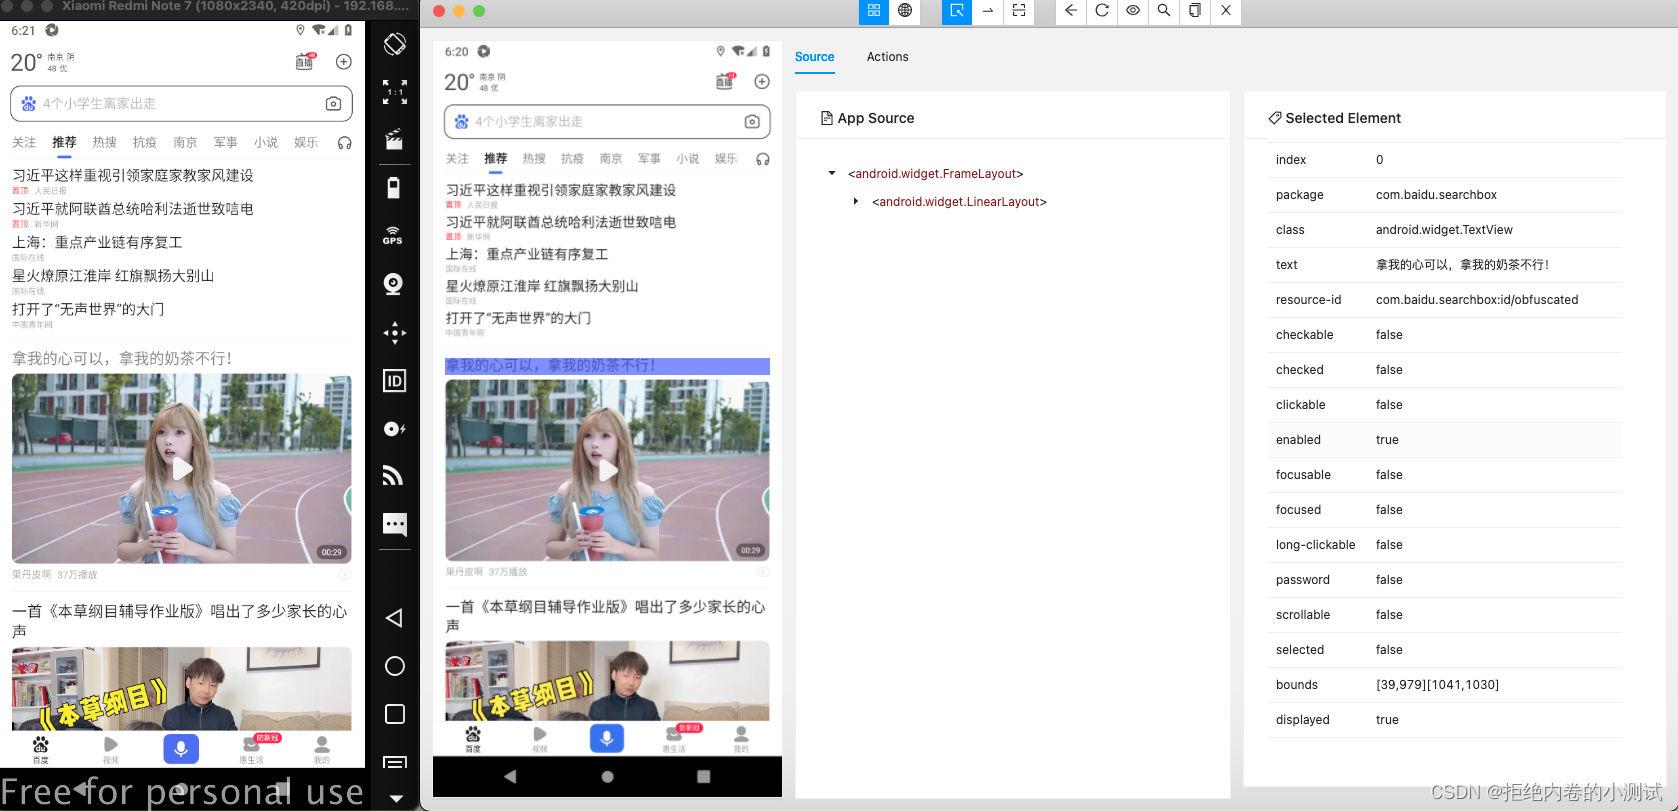Image resolution: width=1678 pixels, height=811 pixels.
Task: Activate Select Elements pointer tool
Action: (957, 10)
